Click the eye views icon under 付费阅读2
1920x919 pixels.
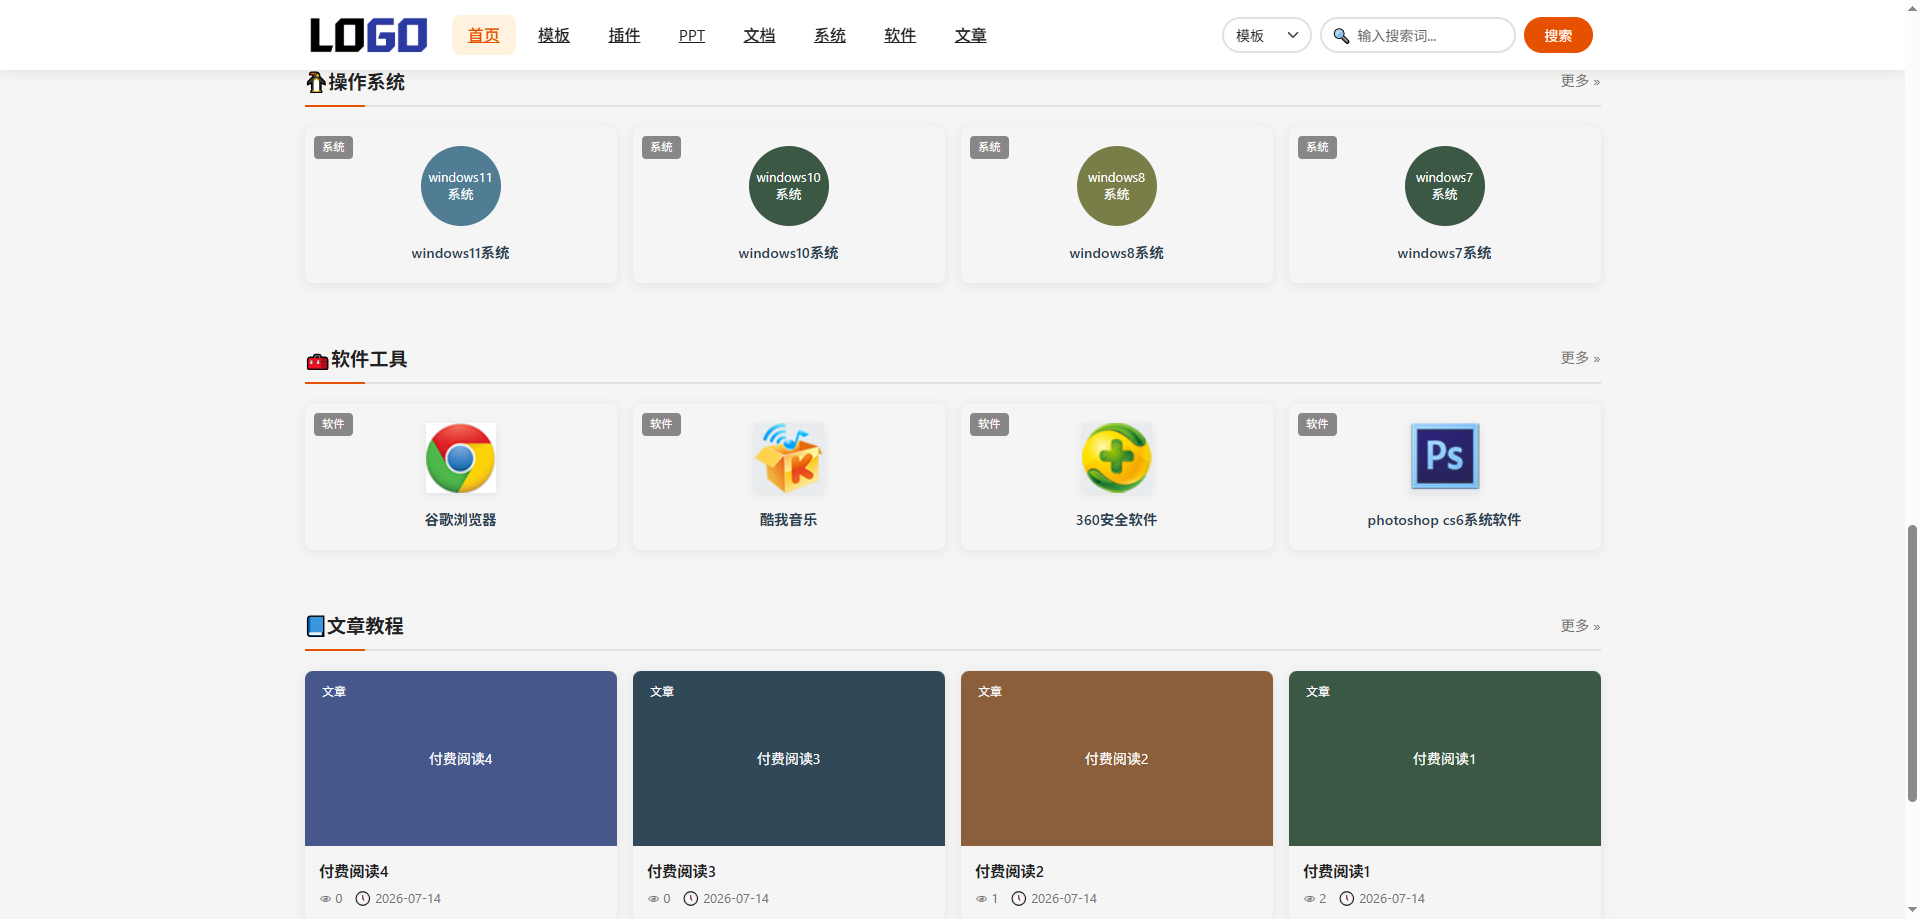coord(981,899)
